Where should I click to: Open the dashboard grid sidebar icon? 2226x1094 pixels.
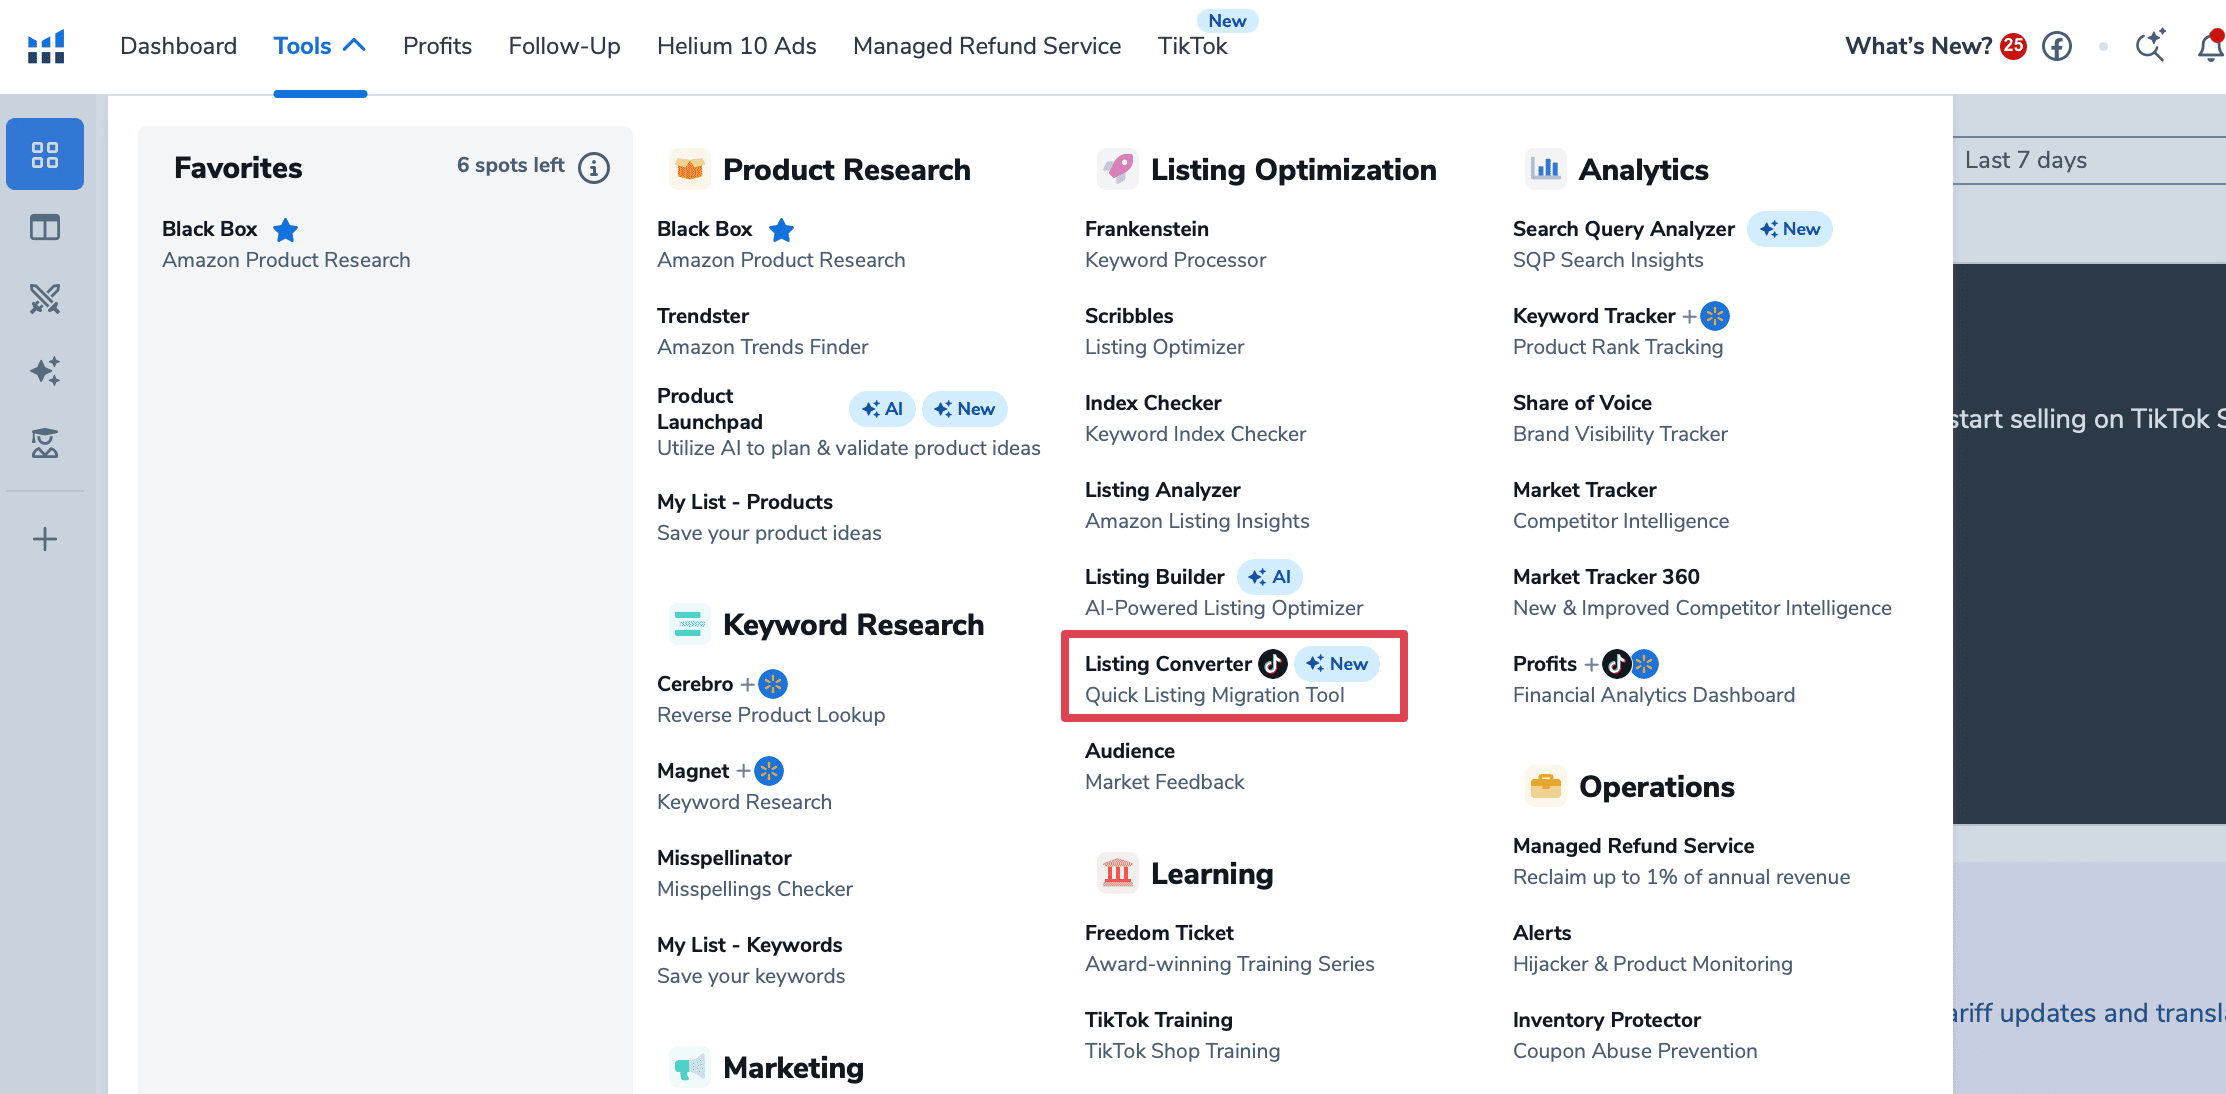45,154
